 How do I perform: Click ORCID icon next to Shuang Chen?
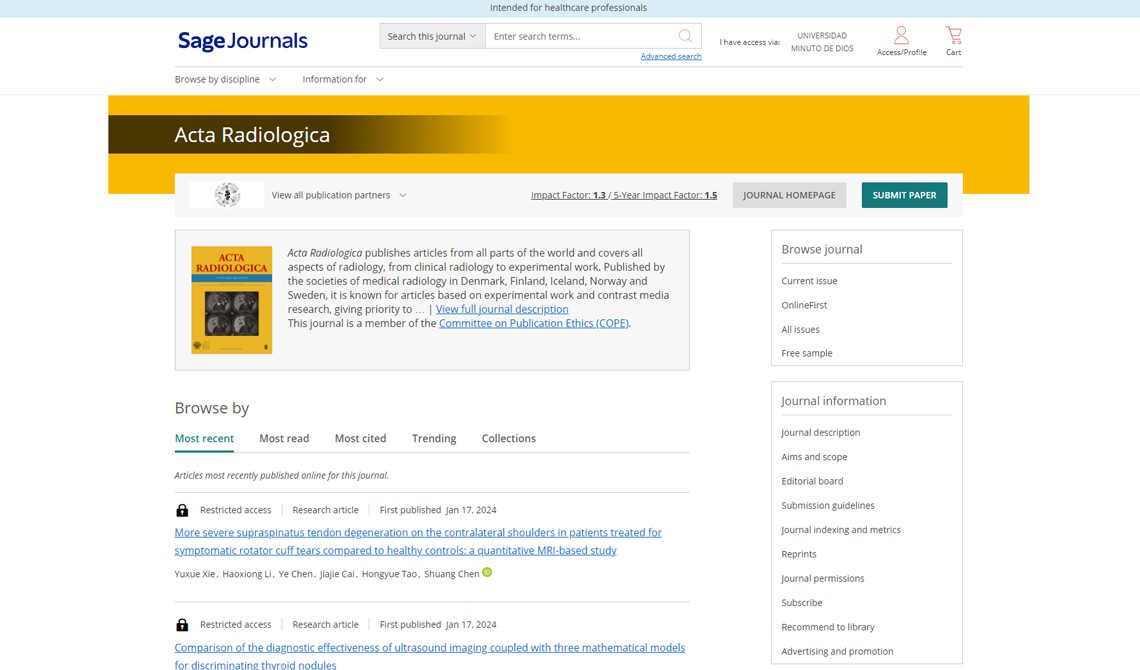[x=487, y=573]
